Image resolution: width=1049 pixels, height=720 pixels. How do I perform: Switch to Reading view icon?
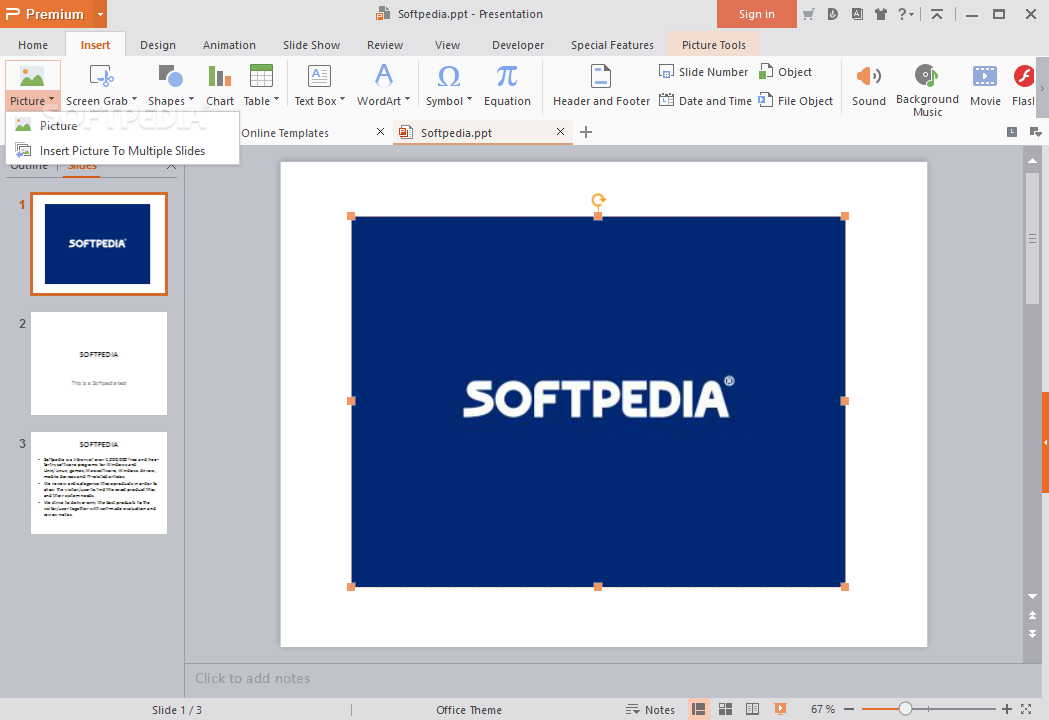point(752,709)
